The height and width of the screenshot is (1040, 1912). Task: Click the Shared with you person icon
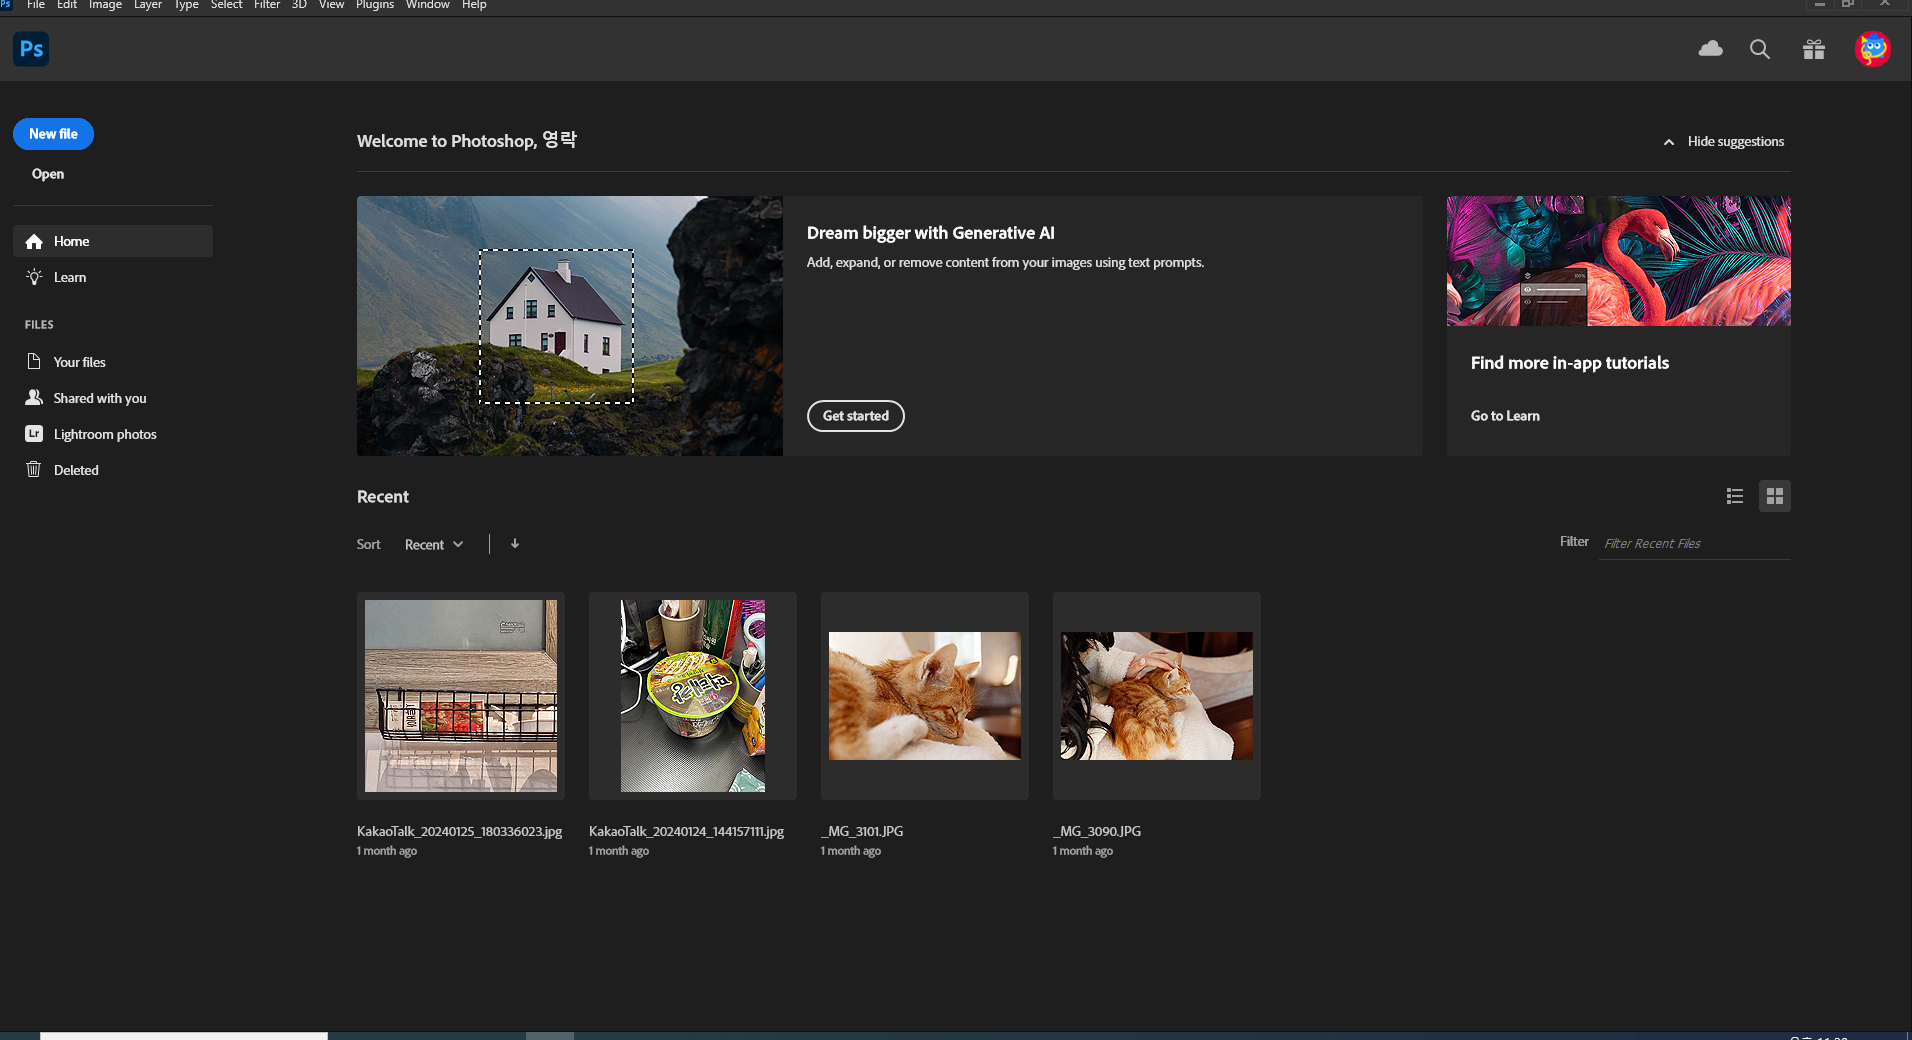(34, 397)
